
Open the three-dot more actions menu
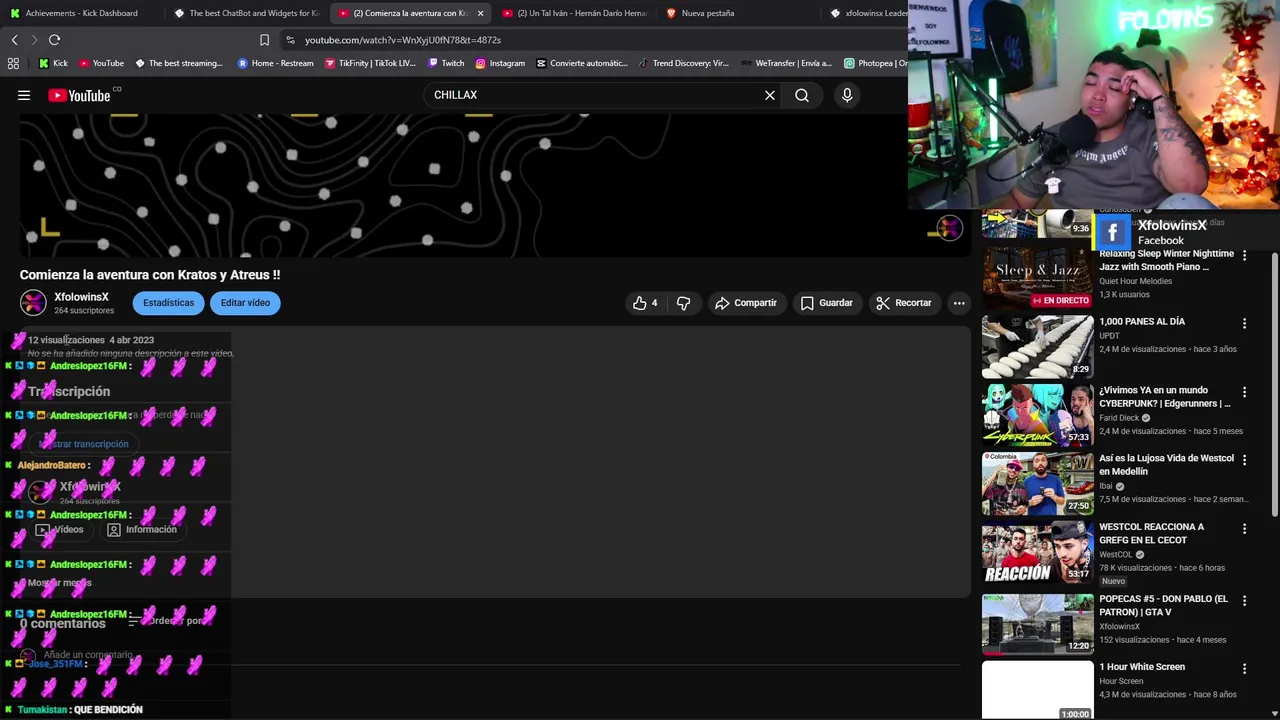959,303
